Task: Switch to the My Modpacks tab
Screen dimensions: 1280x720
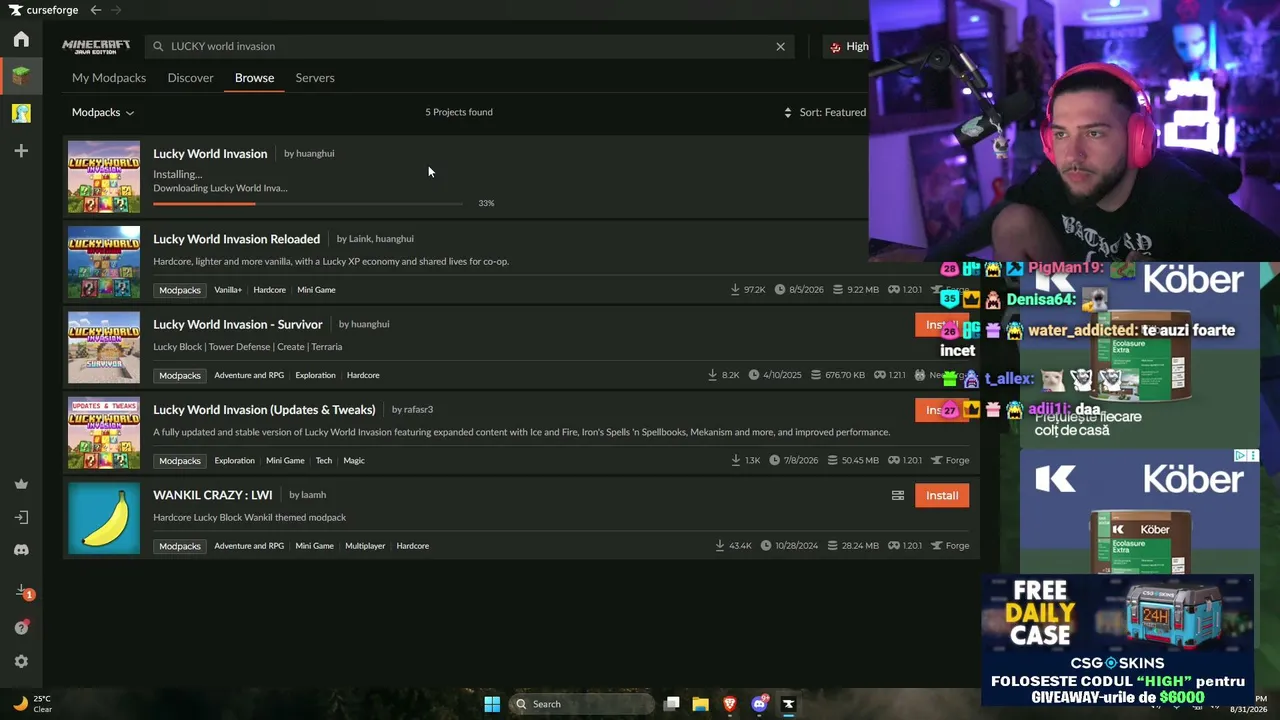Action: pos(109,78)
